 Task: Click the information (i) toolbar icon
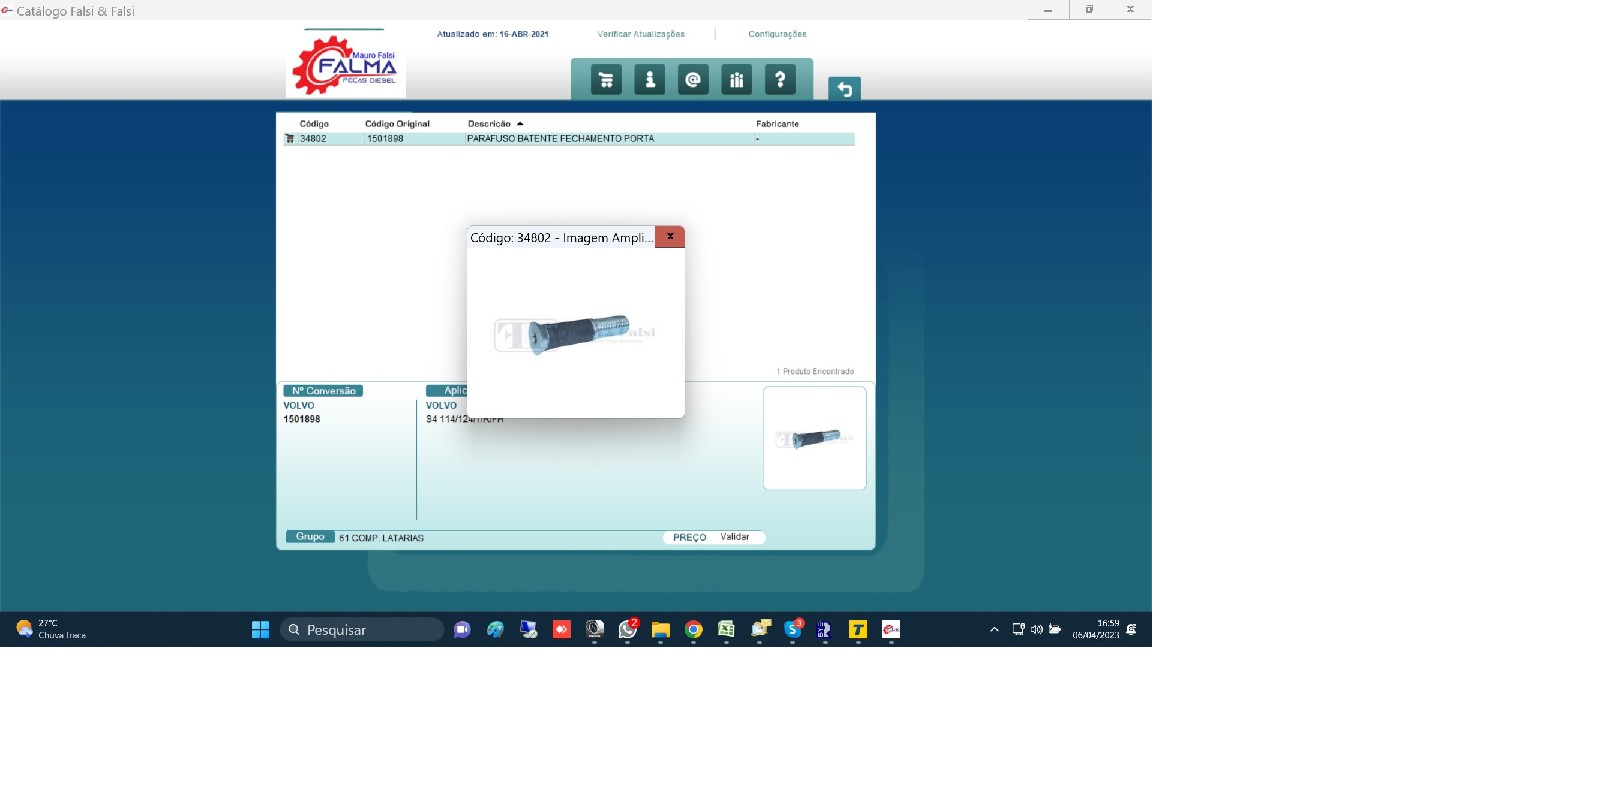[649, 80]
